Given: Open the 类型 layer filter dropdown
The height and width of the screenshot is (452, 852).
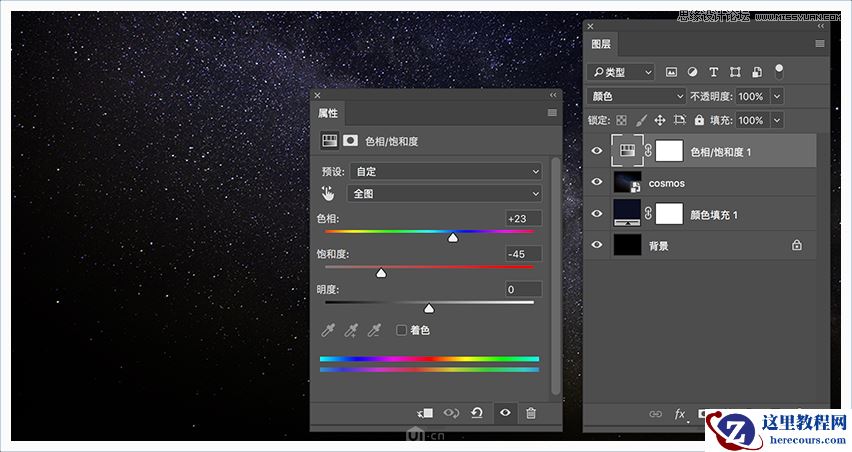Looking at the screenshot, I should click(x=621, y=72).
